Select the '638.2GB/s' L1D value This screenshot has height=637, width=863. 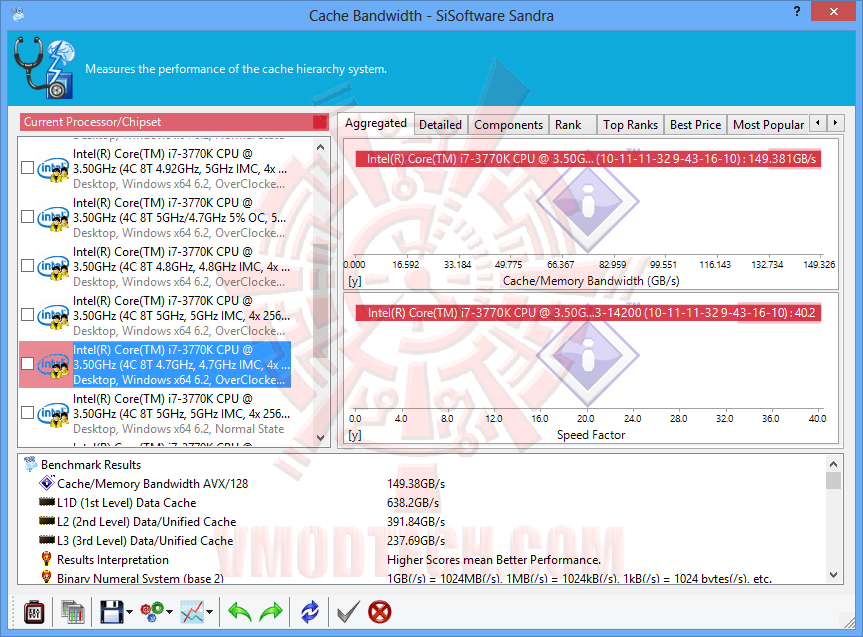click(x=413, y=503)
